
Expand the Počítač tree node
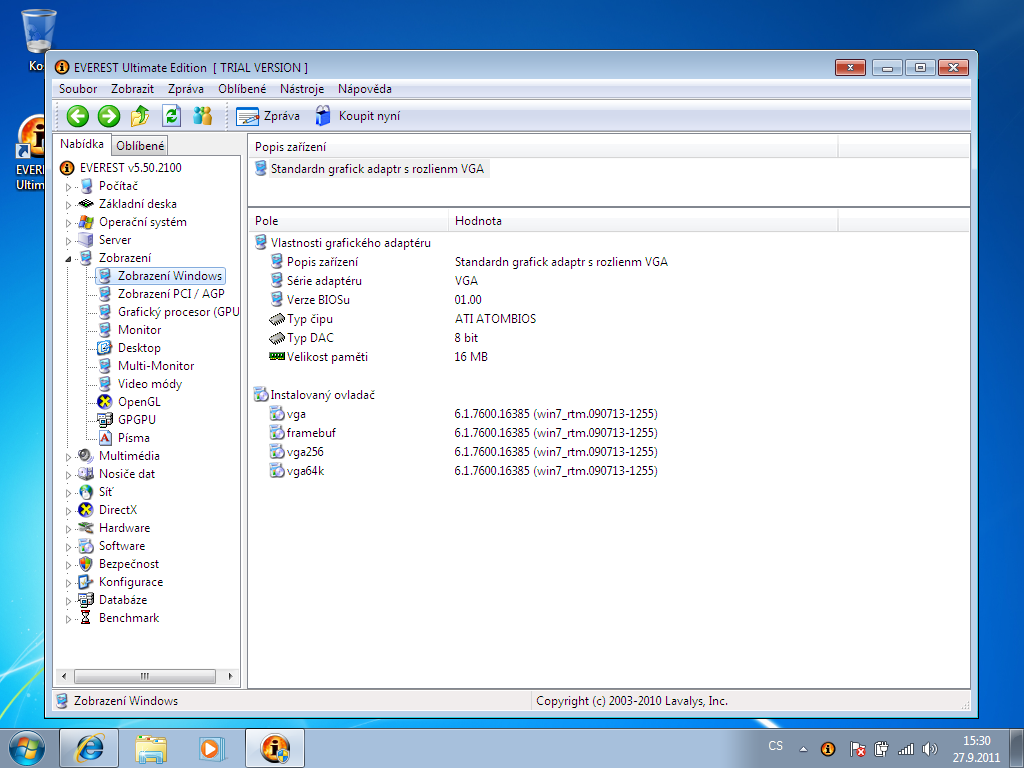[x=69, y=186]
